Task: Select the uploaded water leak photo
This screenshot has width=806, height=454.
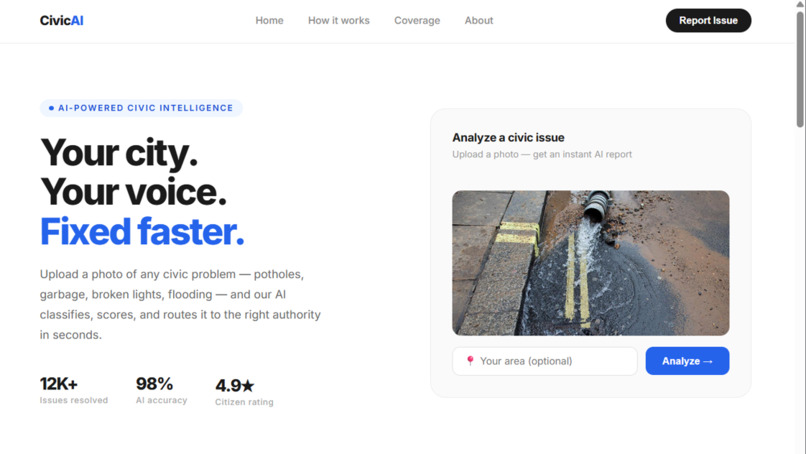Action: (591, 263)
